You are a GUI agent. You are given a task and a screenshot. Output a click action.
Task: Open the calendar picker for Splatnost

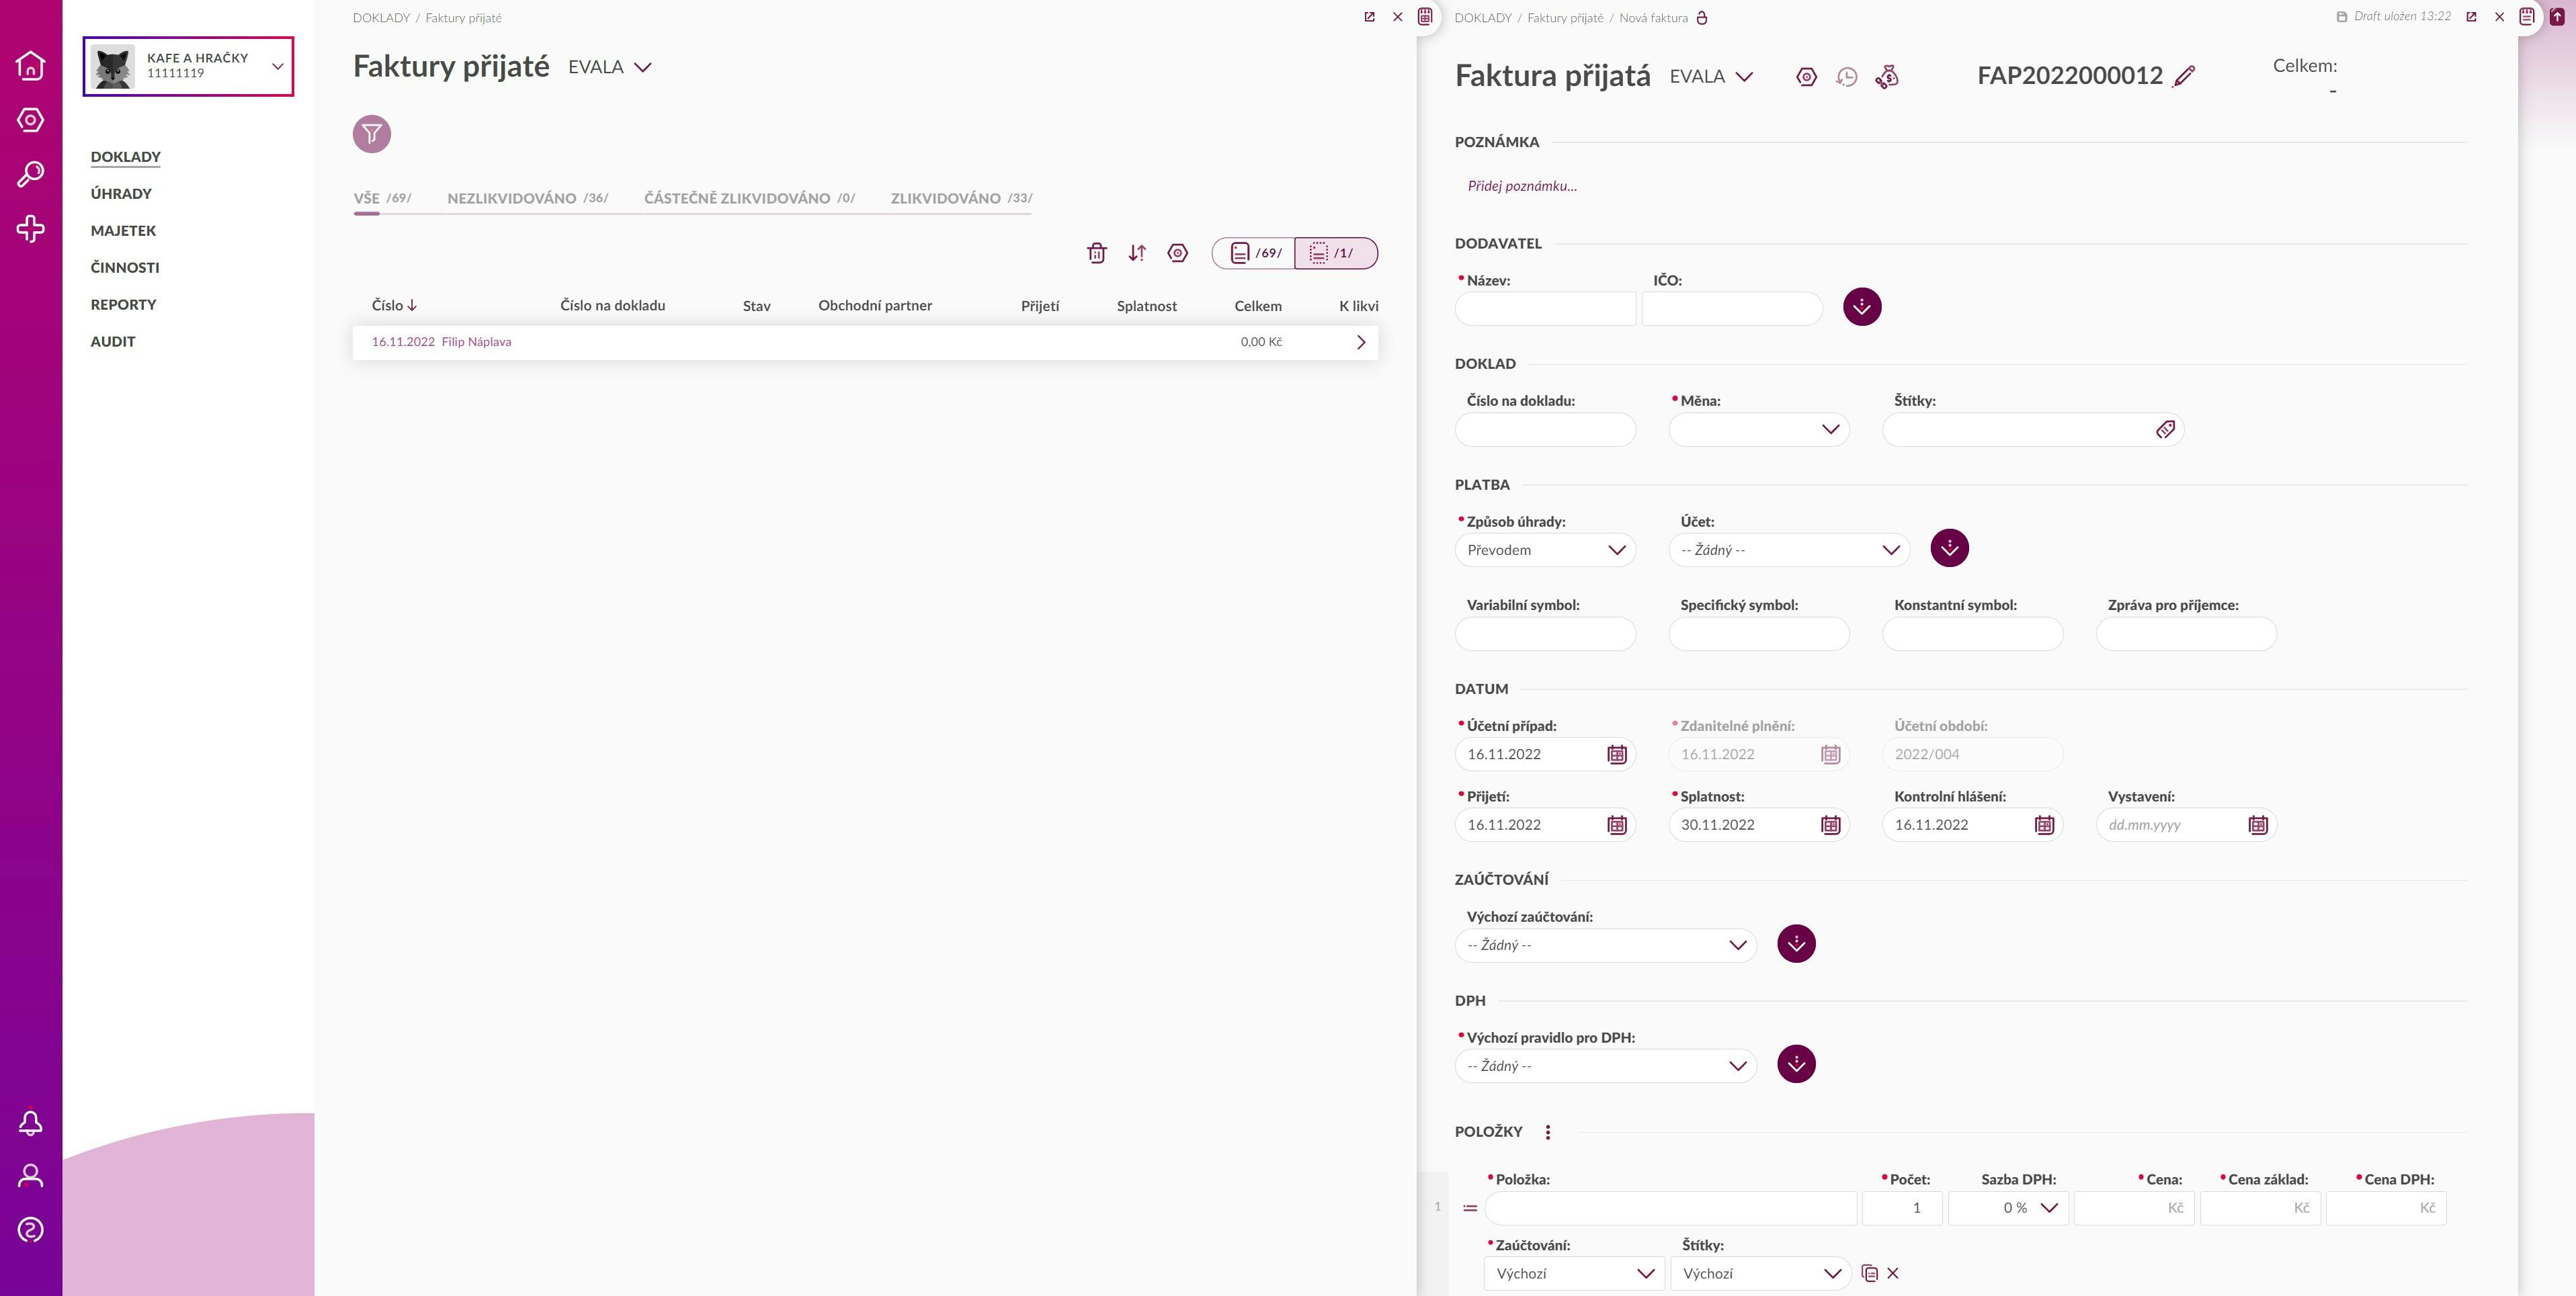tap(1830, 825)
